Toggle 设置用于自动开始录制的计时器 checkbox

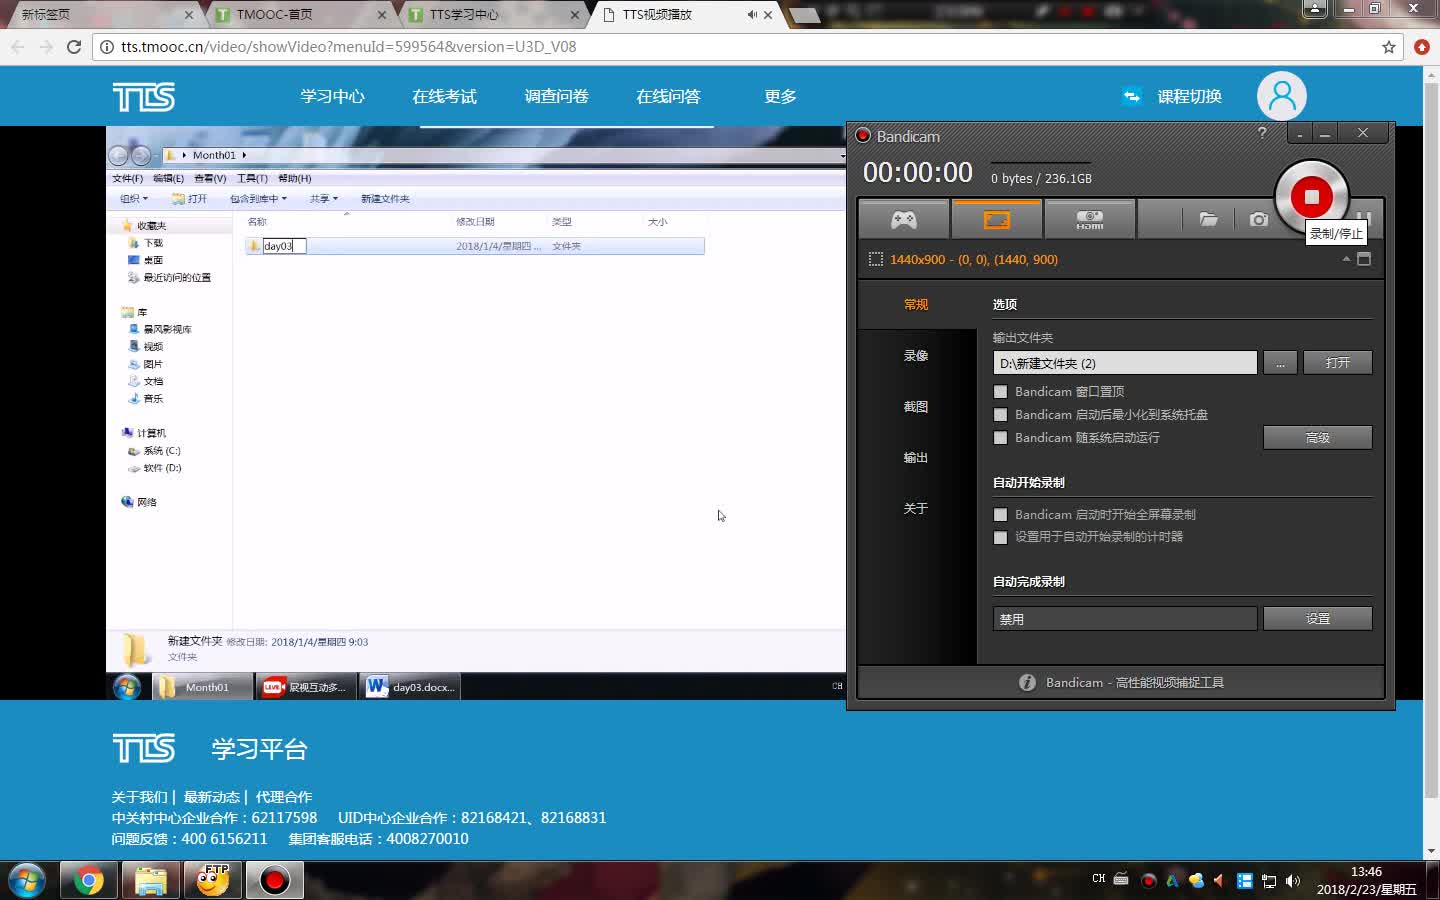(1000, 537)
